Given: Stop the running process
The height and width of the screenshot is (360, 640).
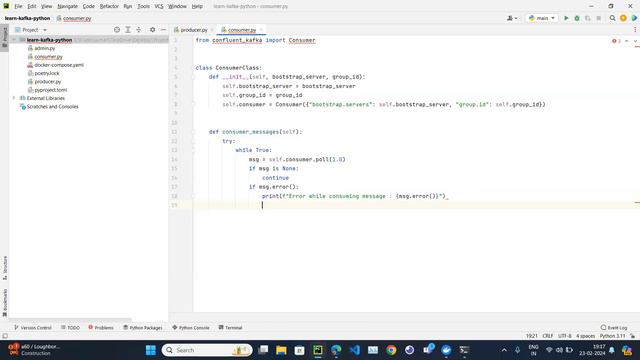Looking at the screenshot, I should pyautogui.click(x=598, y=18).
